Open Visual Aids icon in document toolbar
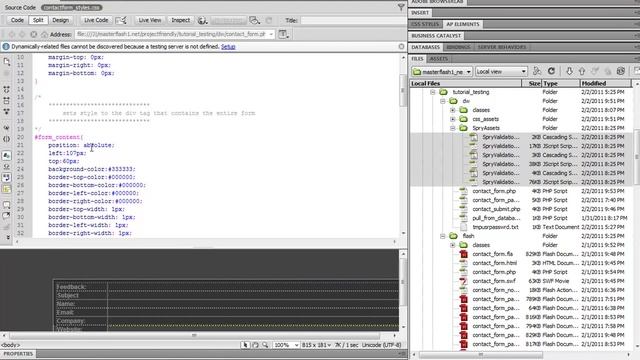Screen dimensions: 640x360 (x=254, y=20)
